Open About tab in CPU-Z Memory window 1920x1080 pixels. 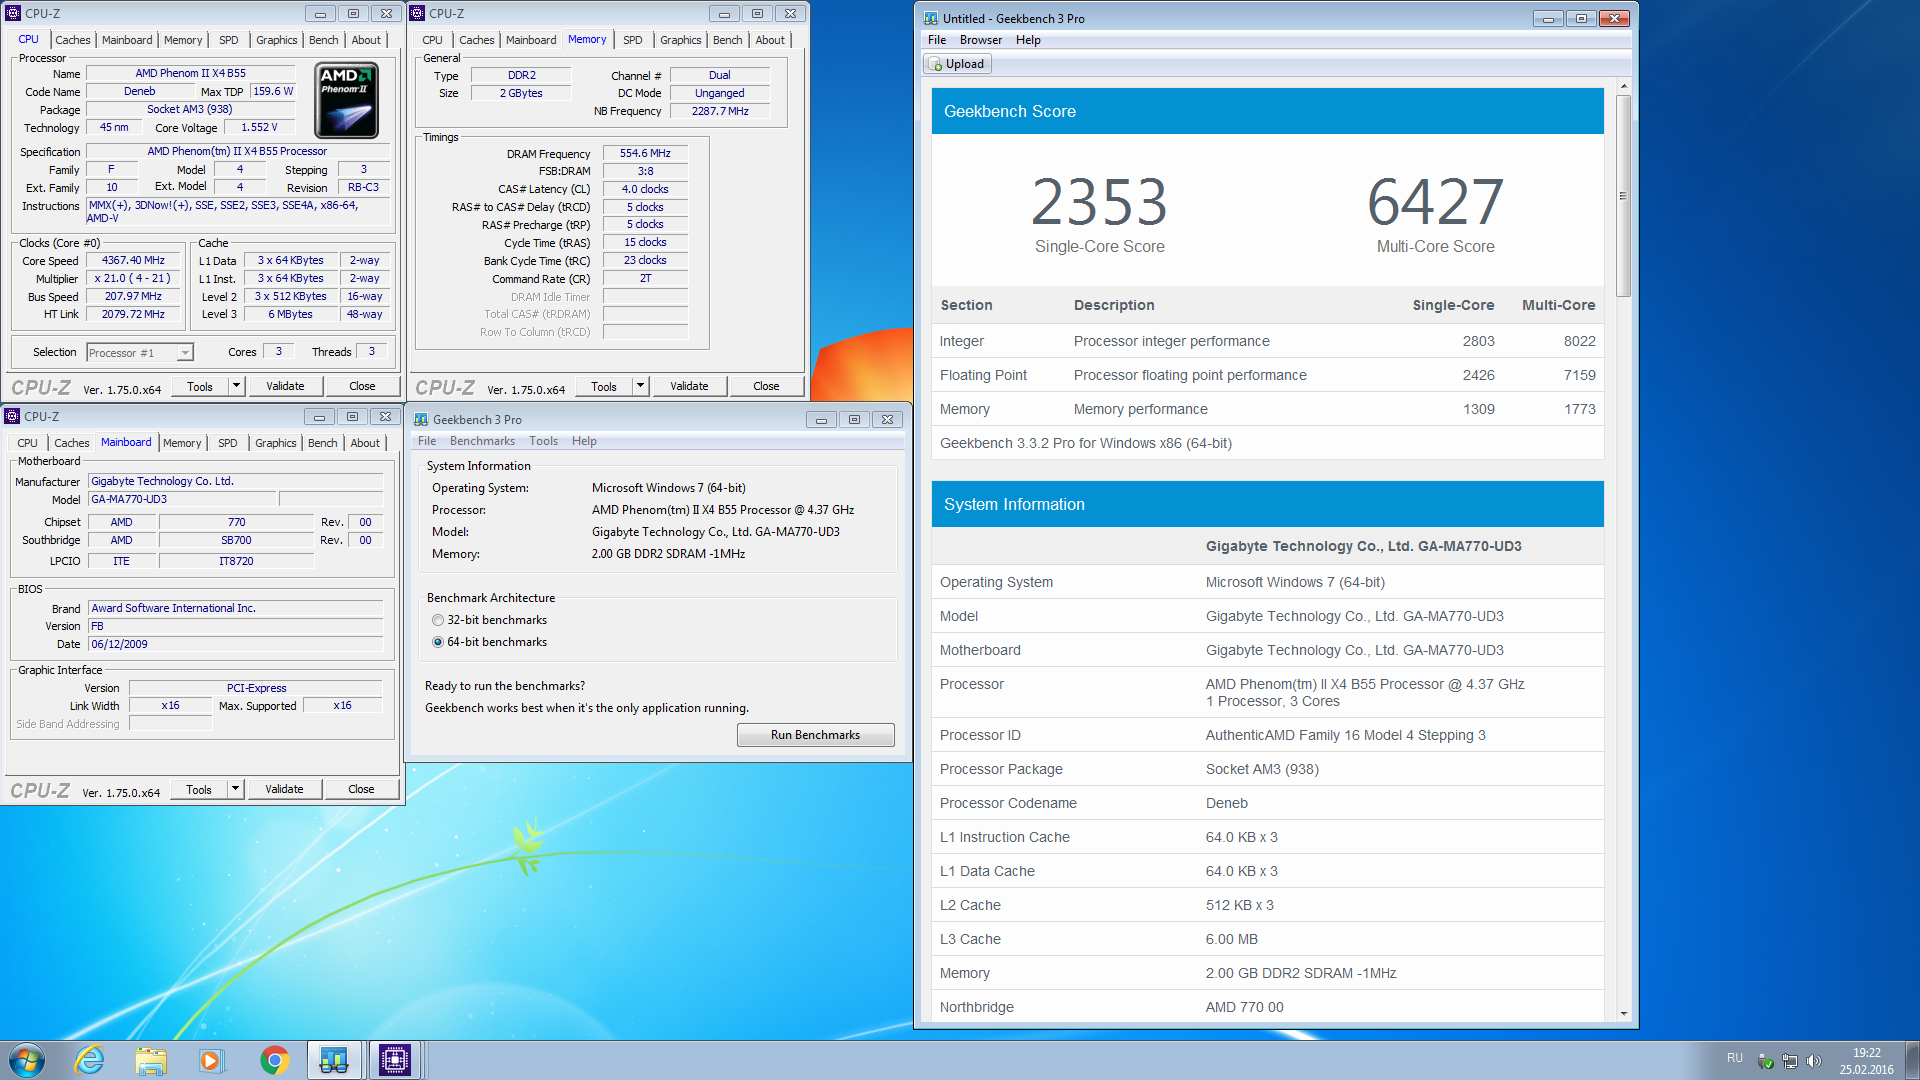(x=770, y=40)
